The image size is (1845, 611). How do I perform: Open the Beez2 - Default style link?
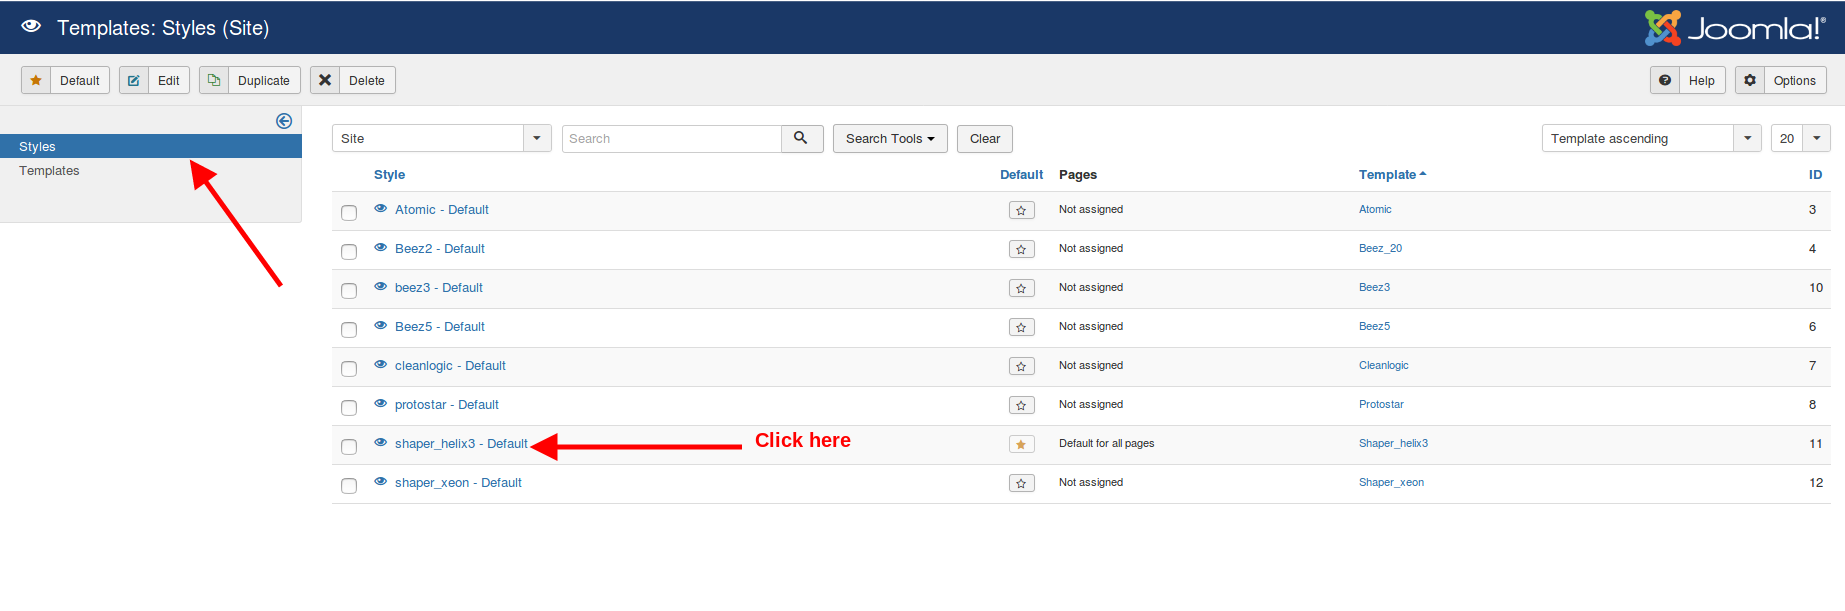(440, 249)
